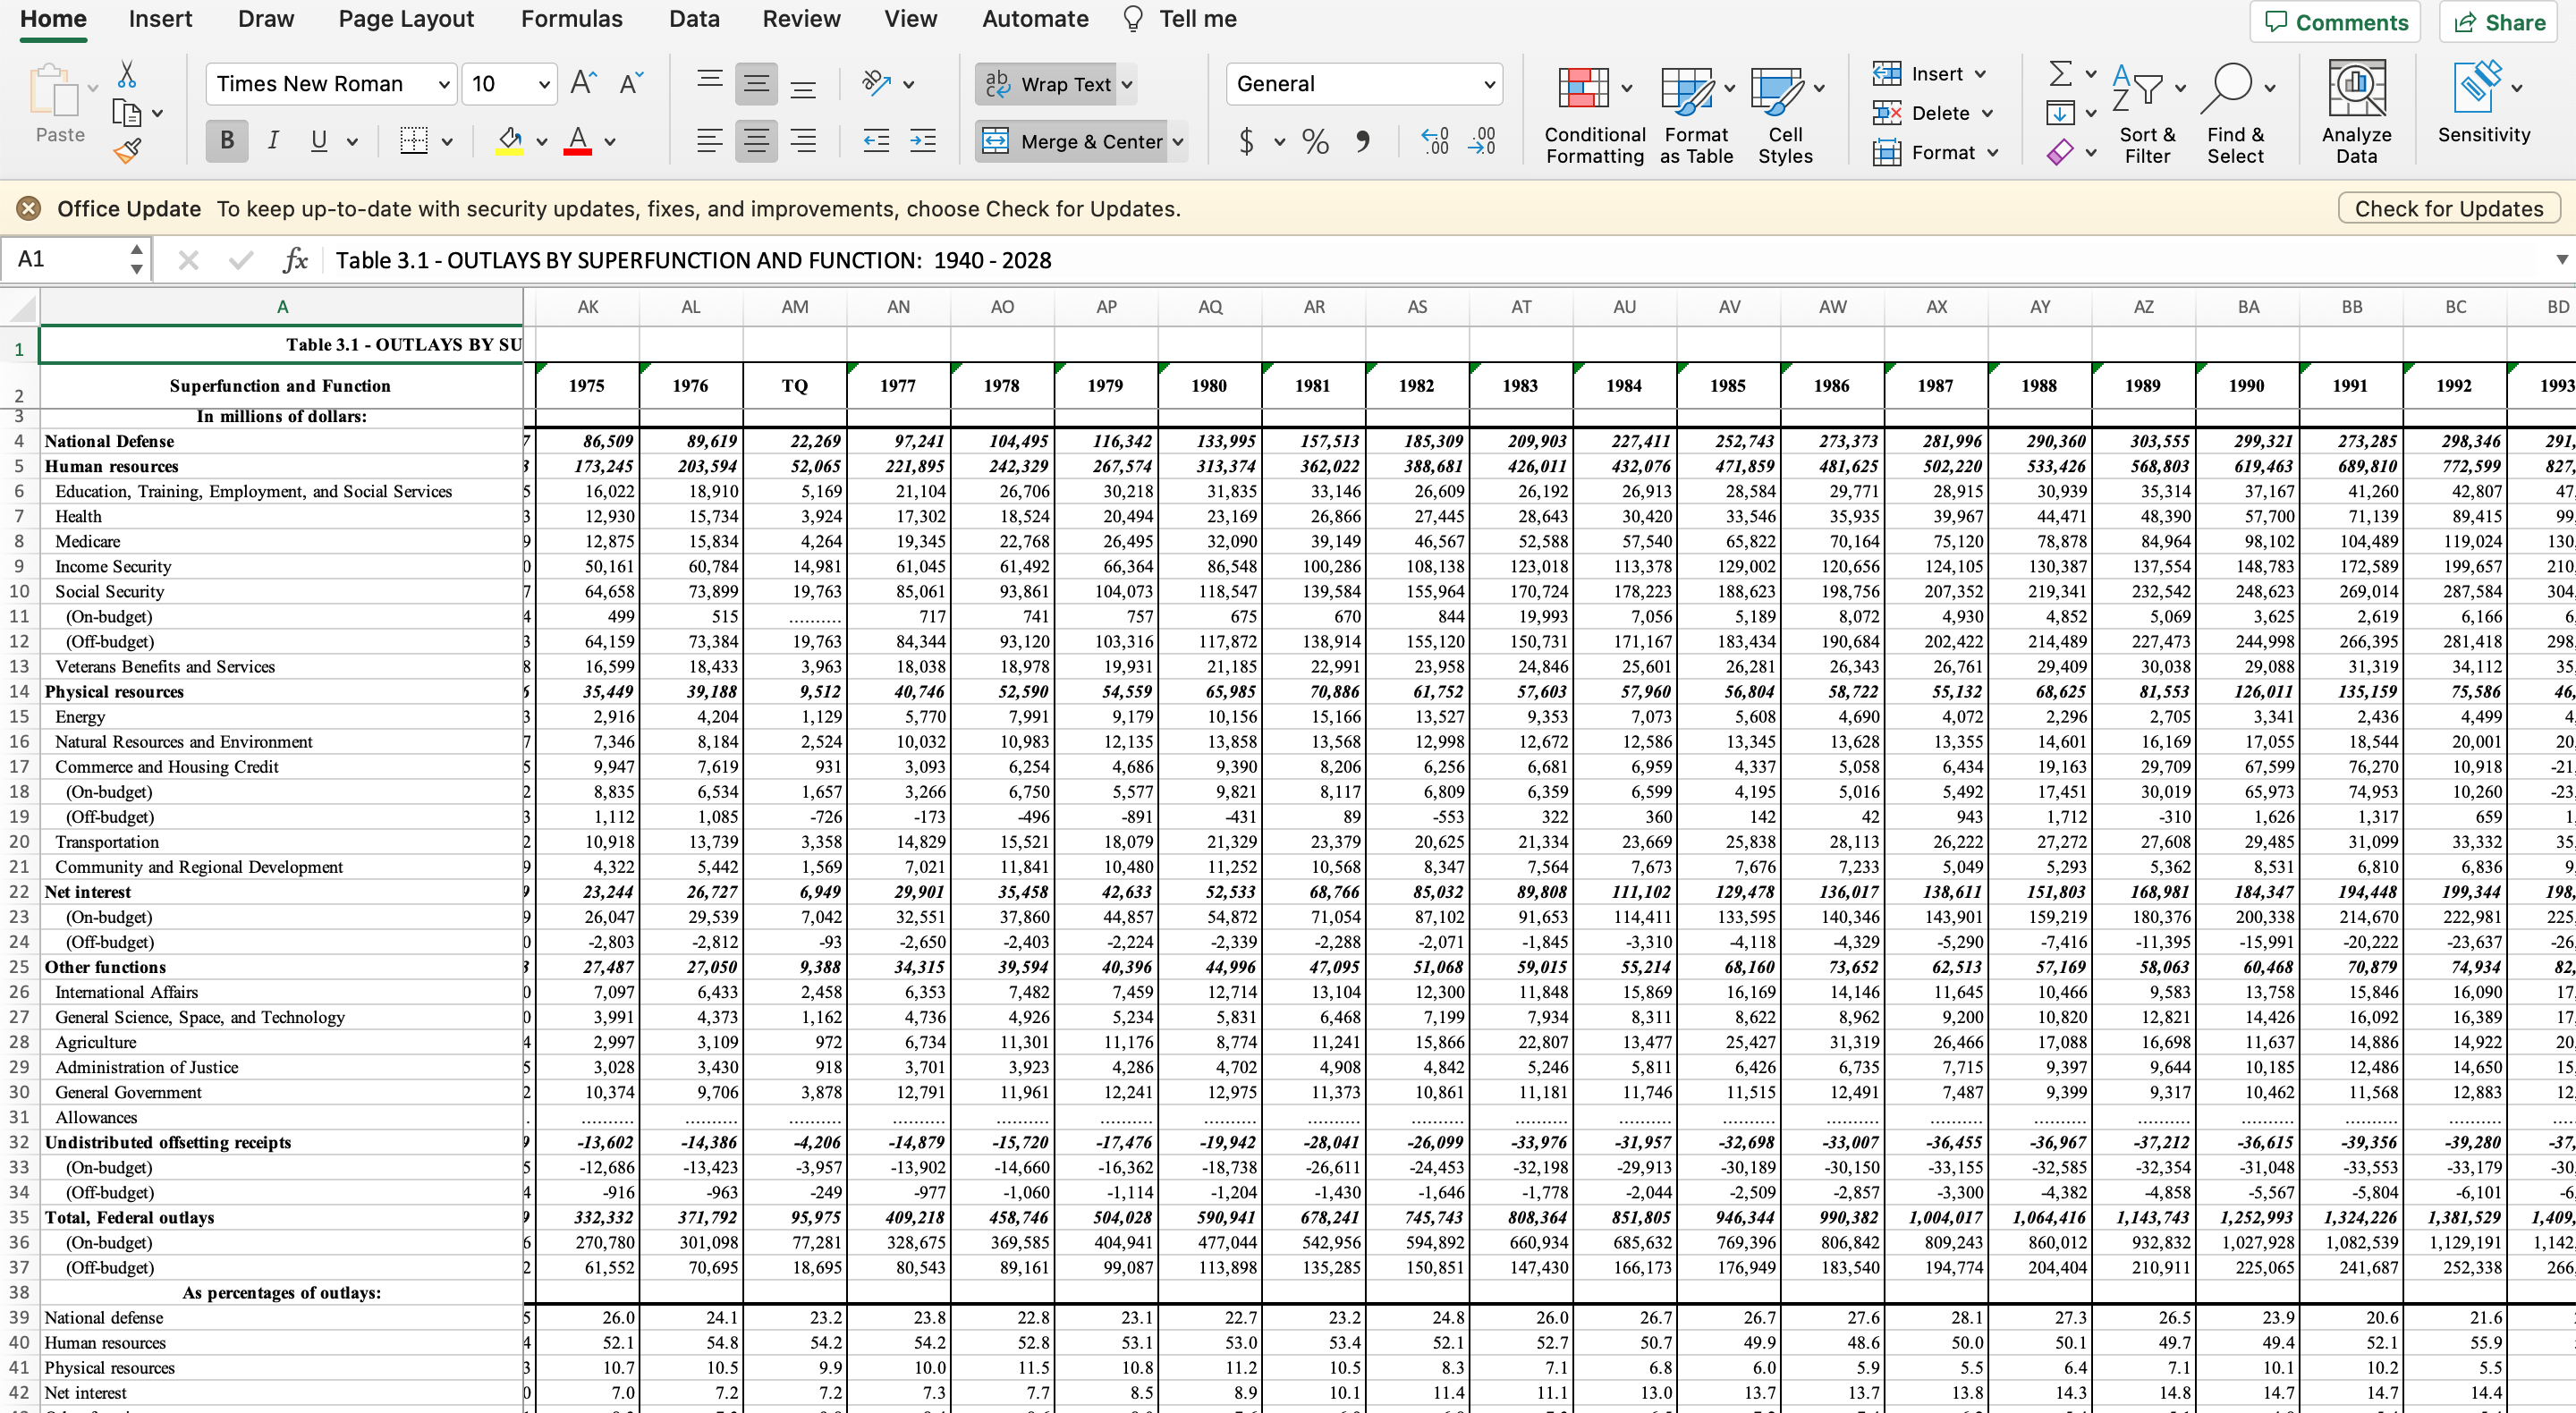The image size is (2576, 1413).
Task: Toggle Underline formatting on selected cell
Action: [322, 140]
